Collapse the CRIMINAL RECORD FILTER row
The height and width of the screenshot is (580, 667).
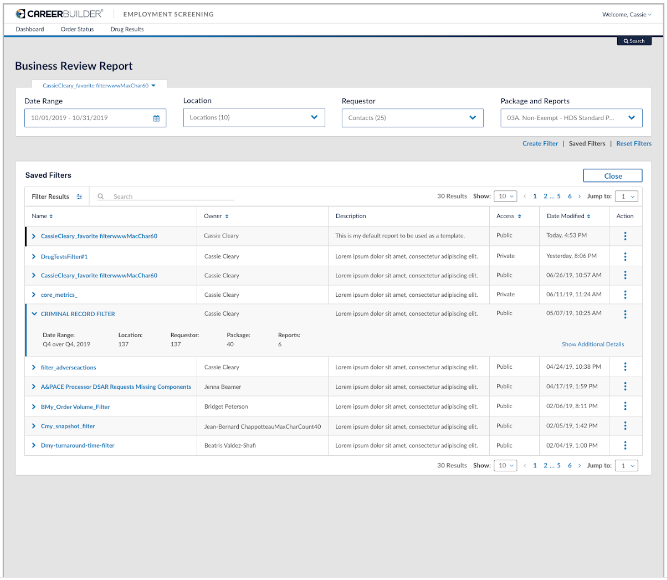[34, 314]
